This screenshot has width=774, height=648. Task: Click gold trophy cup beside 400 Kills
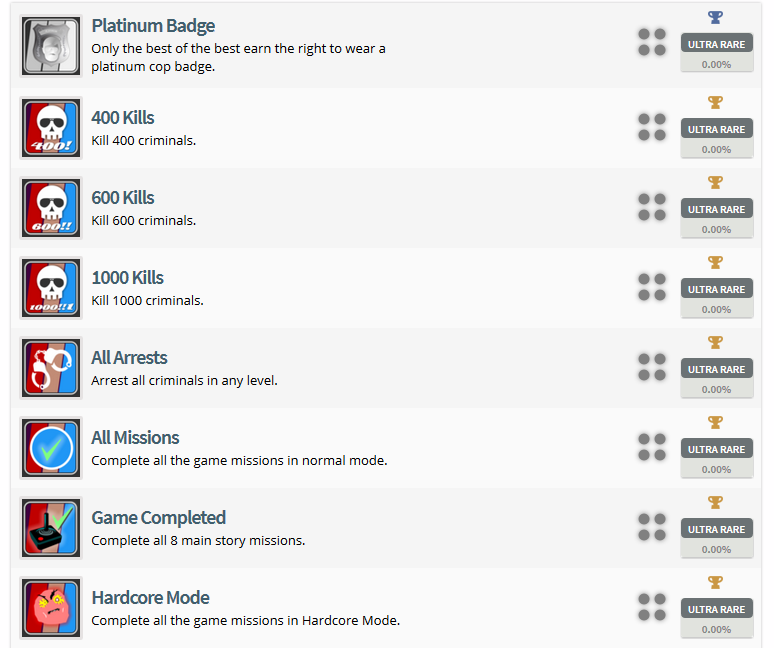715,102
